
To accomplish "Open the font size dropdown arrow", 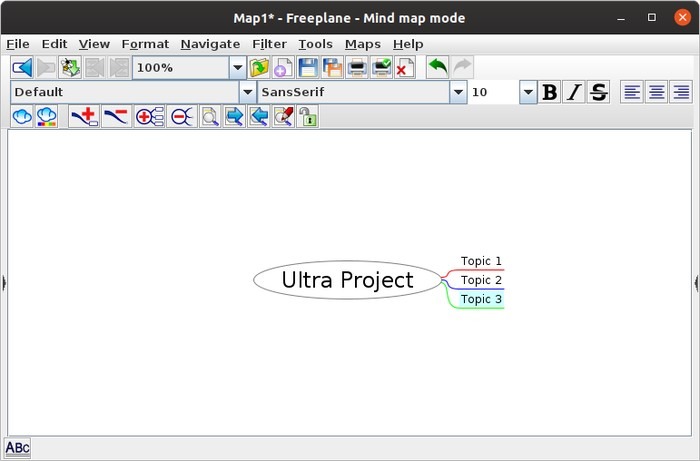I will 528,92.
